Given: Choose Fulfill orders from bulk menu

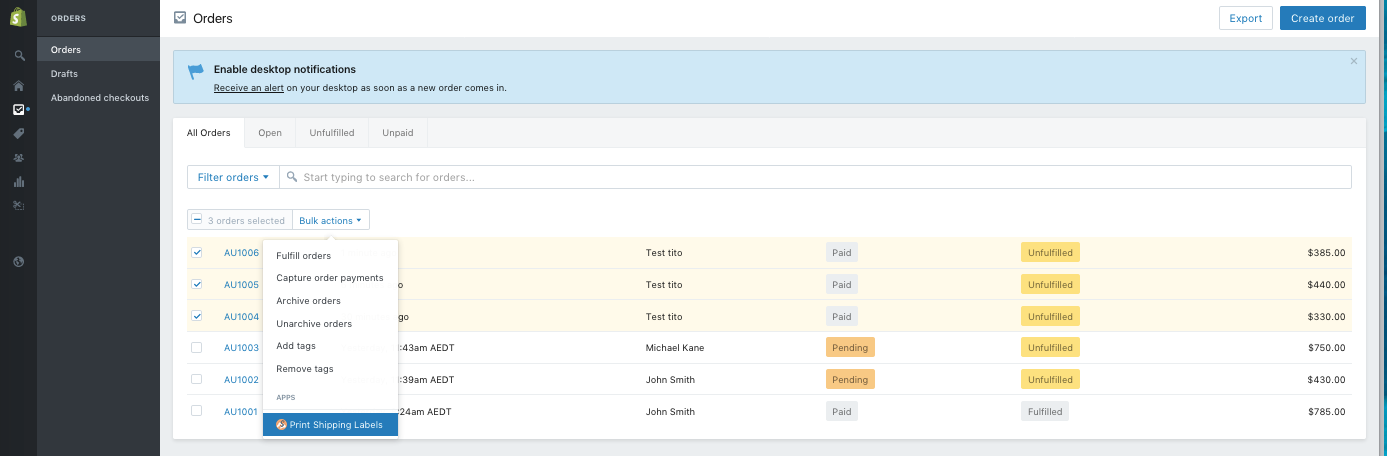Looking at the screenshot, I should [x=330, y=256].
